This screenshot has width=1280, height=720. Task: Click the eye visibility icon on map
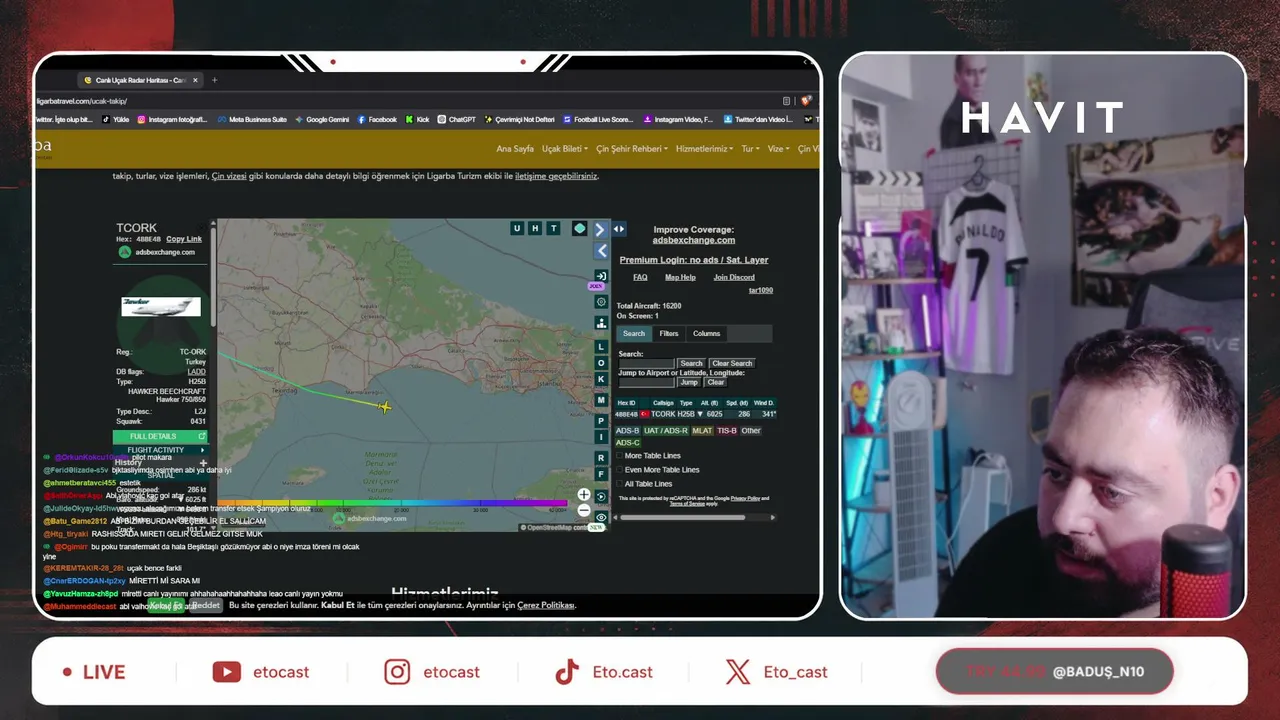coord(601,517)
